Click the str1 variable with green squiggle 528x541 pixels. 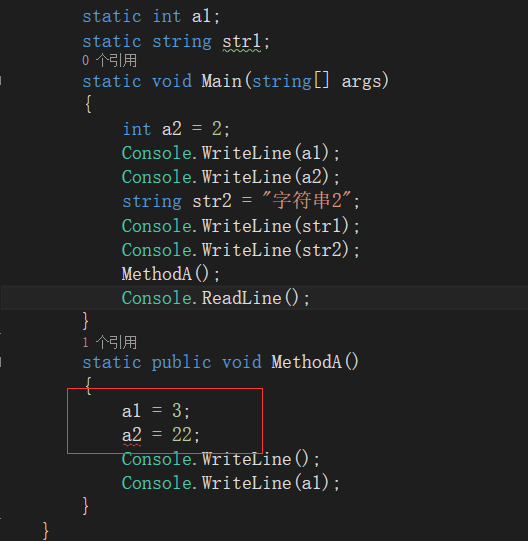242,42
